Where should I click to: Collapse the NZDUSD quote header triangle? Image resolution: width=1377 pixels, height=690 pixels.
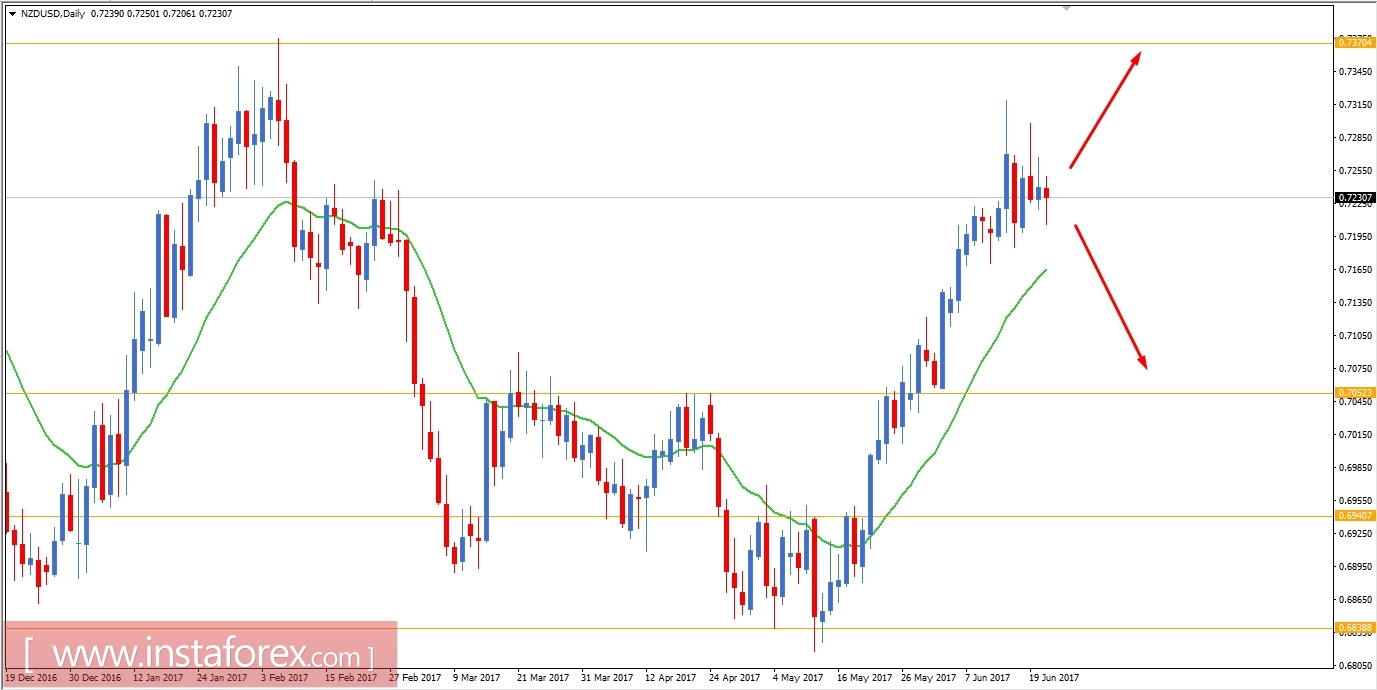[13, 13]
